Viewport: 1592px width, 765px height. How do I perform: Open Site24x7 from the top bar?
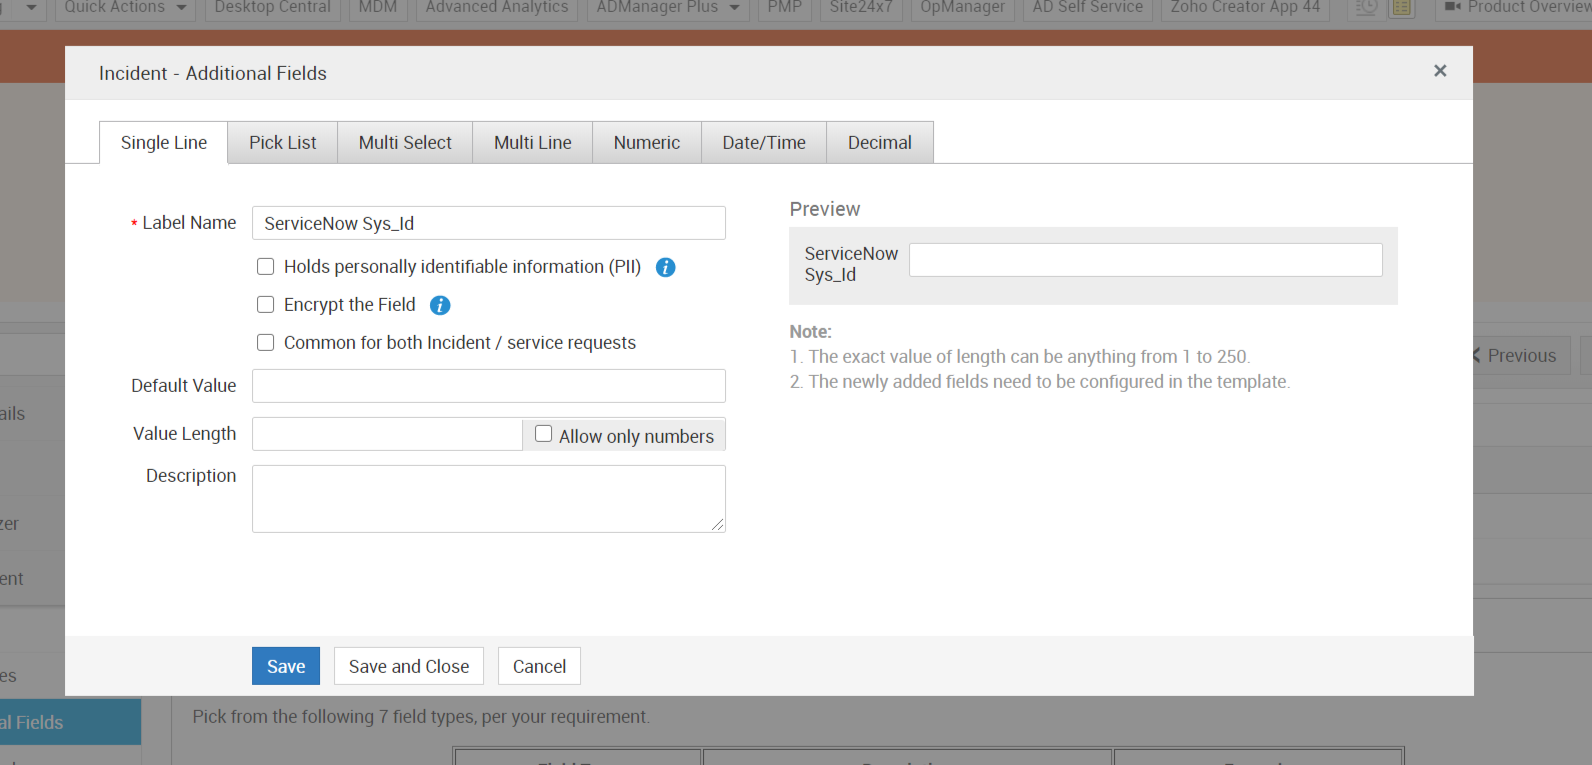861,8
